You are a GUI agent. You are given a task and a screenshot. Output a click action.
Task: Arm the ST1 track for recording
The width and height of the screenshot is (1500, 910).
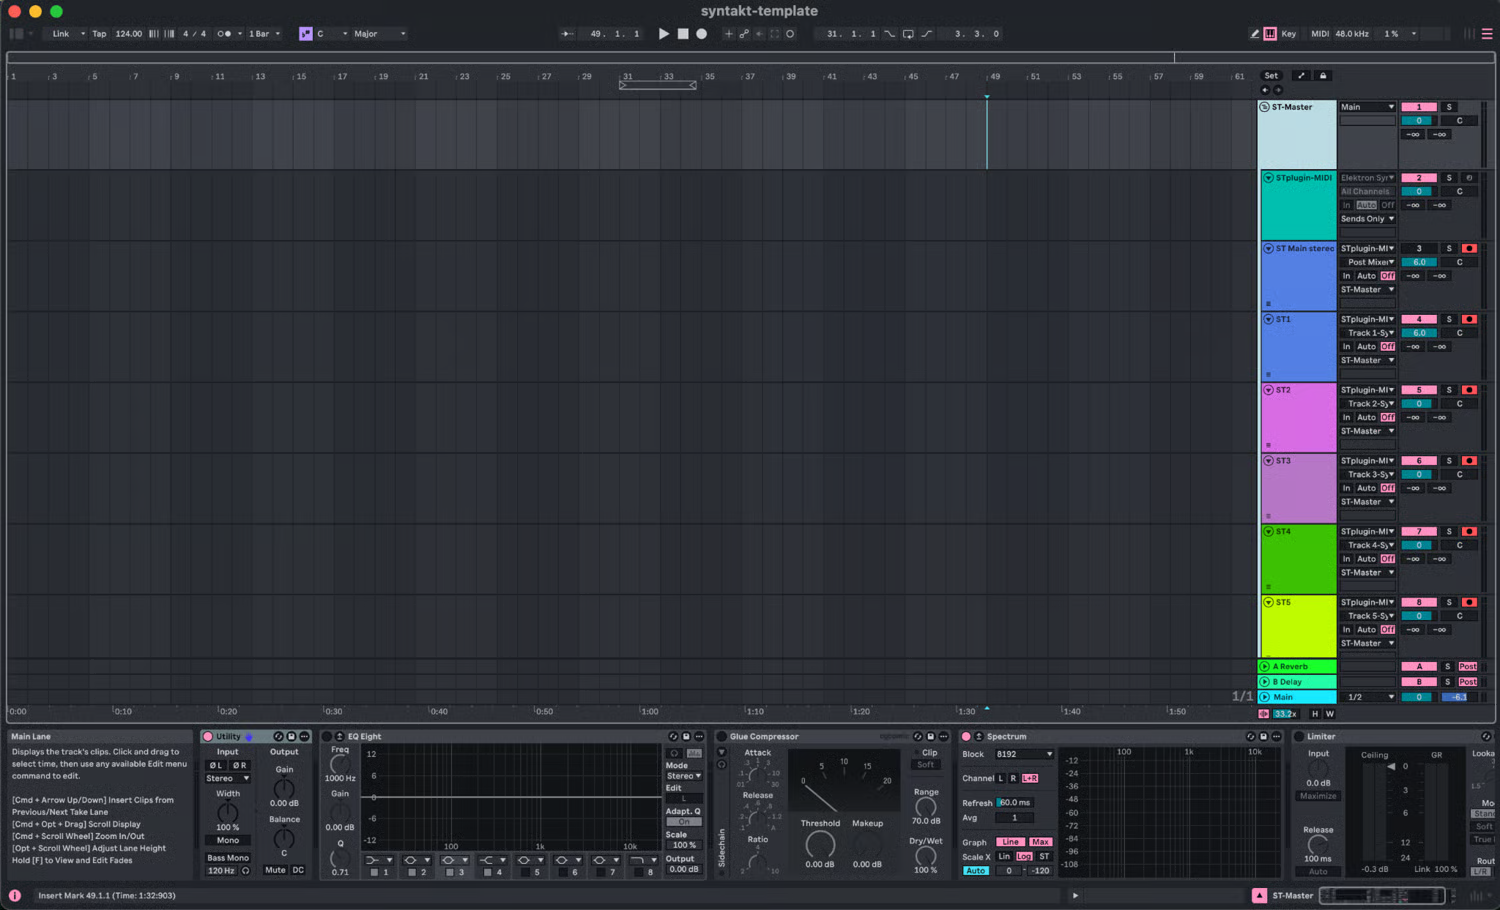click(x=1469, y=319)
